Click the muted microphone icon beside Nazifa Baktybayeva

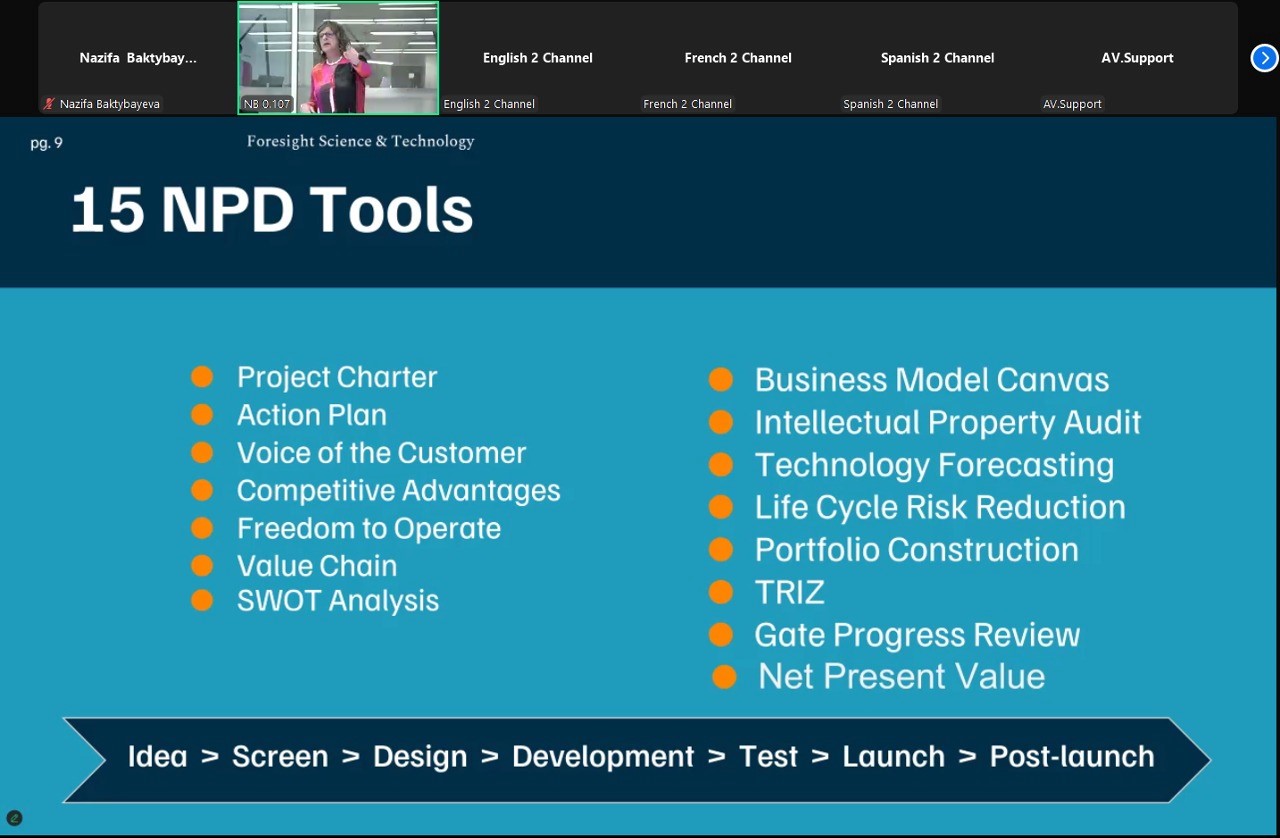point(49,104)
